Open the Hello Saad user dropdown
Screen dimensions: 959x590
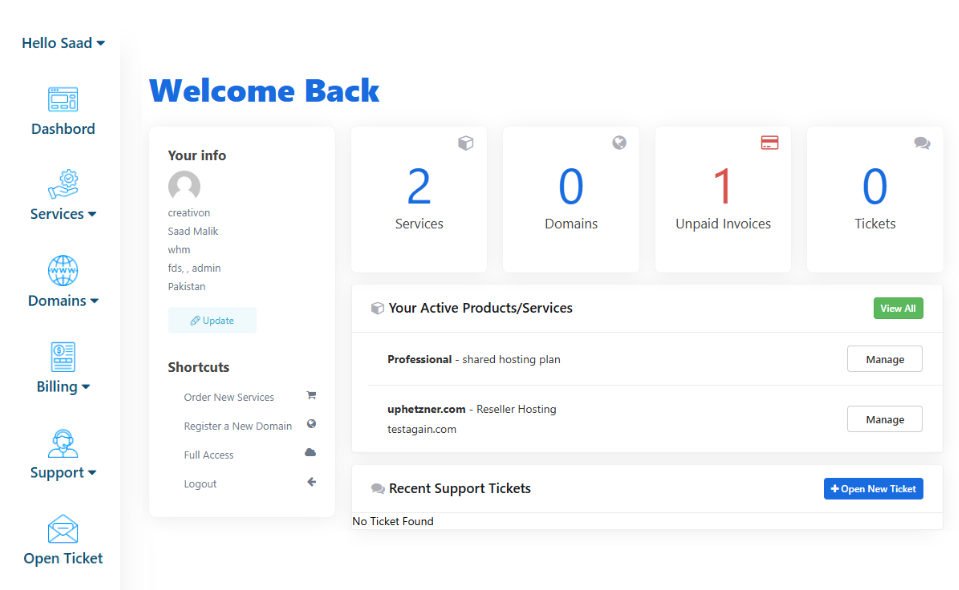click(x=62, y=43)
